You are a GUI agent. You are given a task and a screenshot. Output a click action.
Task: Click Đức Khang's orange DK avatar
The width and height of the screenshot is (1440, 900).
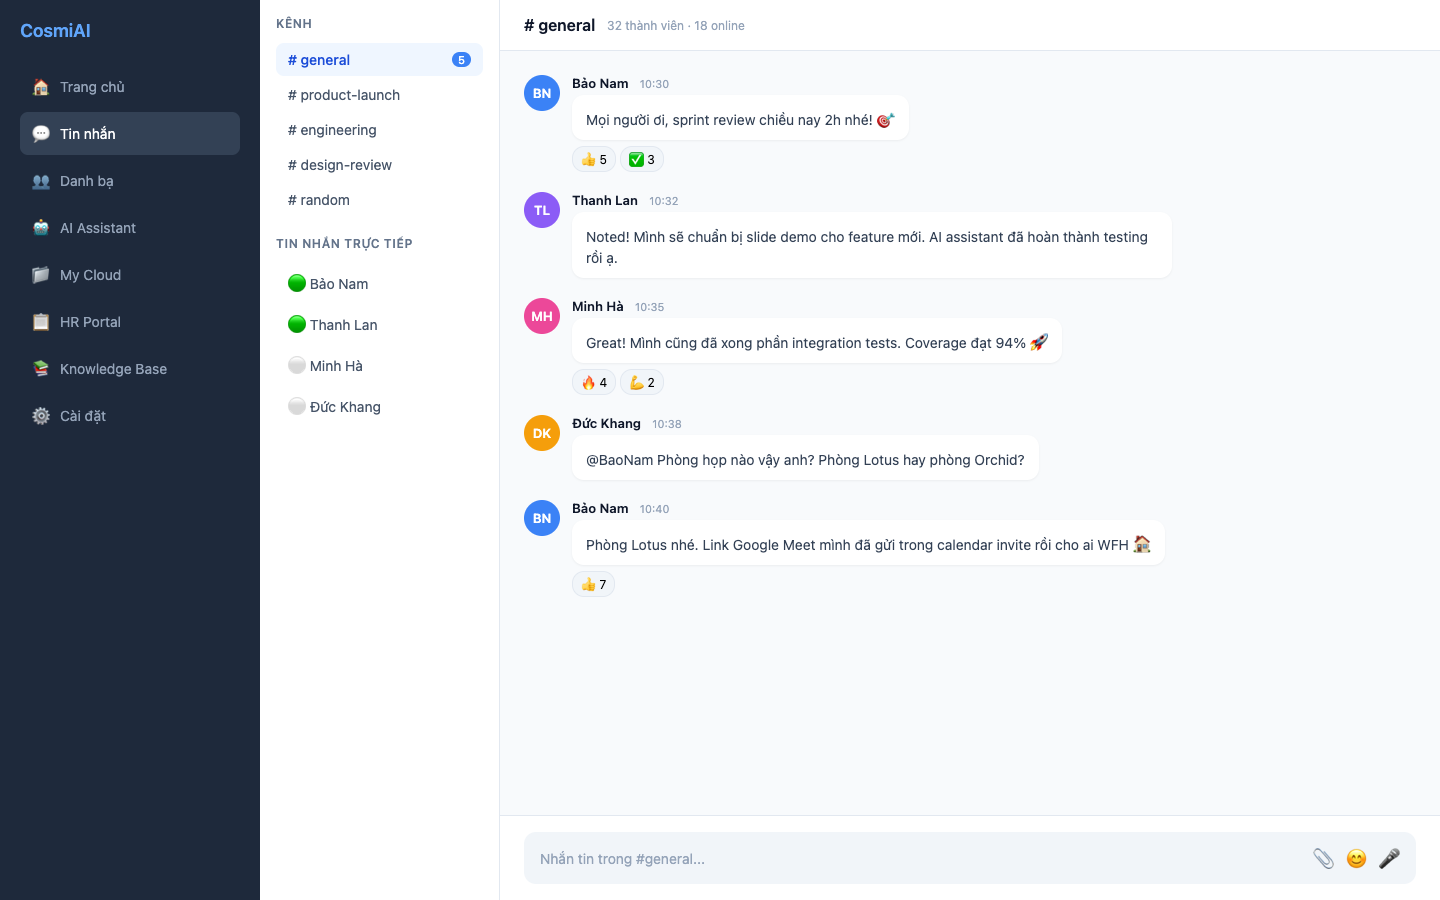541,433
